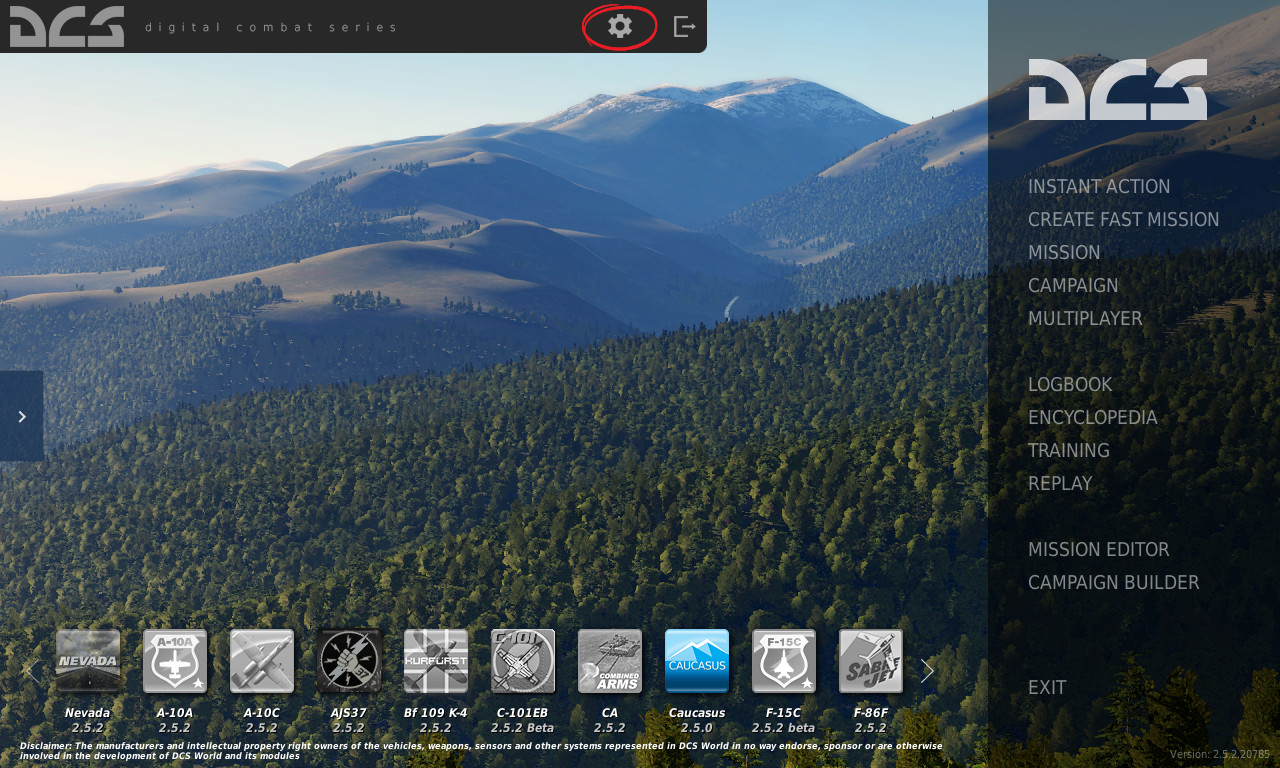
Task: Select the Combined Arms module icon
Action: pos(610,661)
